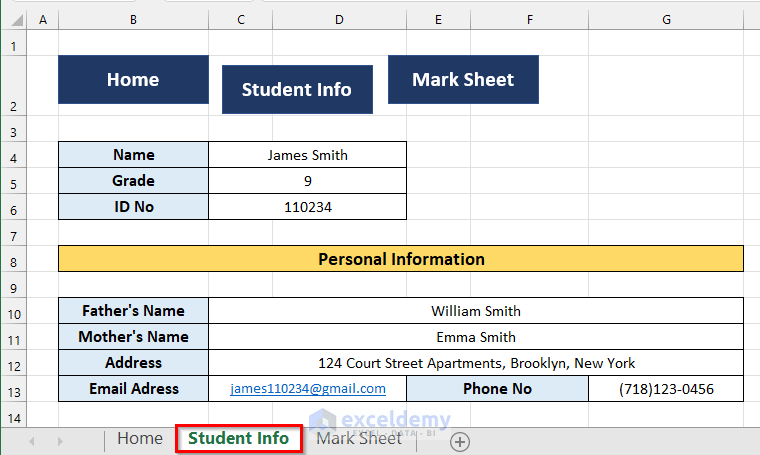
Task: Select row 8 header
Action: pos(13,259)
